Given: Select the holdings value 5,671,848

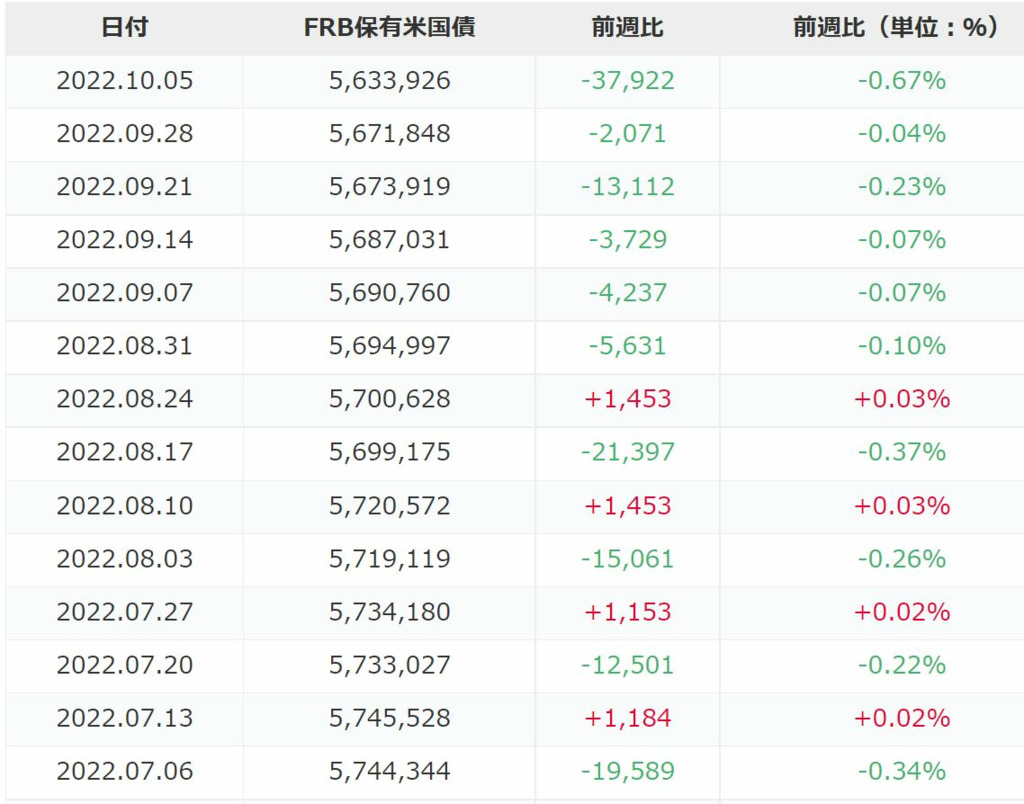Looking at the screenshot, I should [389, 133].
